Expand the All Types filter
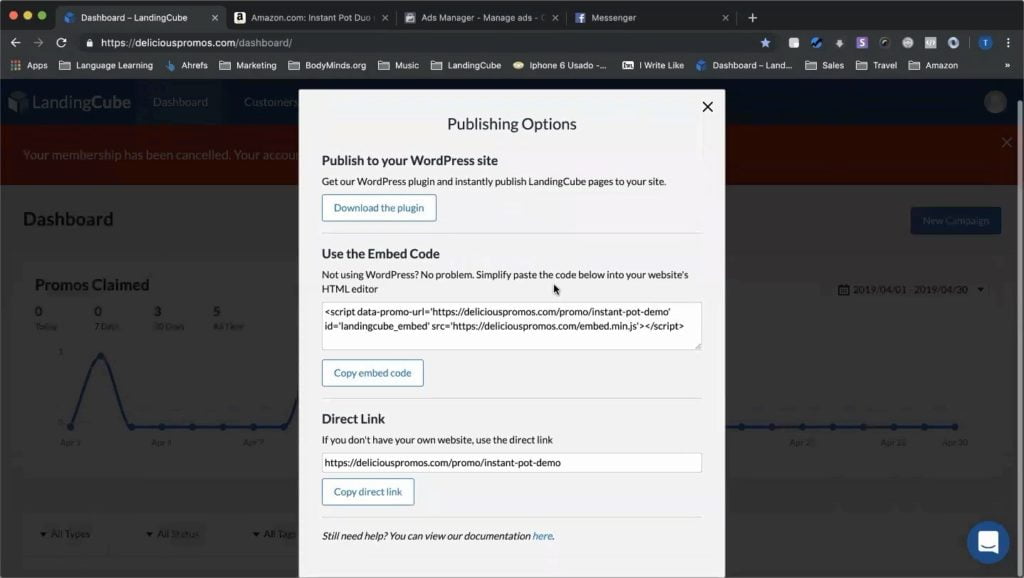The image size is (1024, 578). point(65,534)
